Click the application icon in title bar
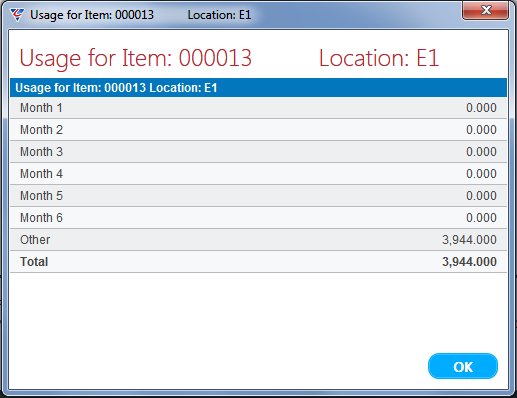Image resolution: width=517 pixels, height=398 pixels. (x=17, y=15)
